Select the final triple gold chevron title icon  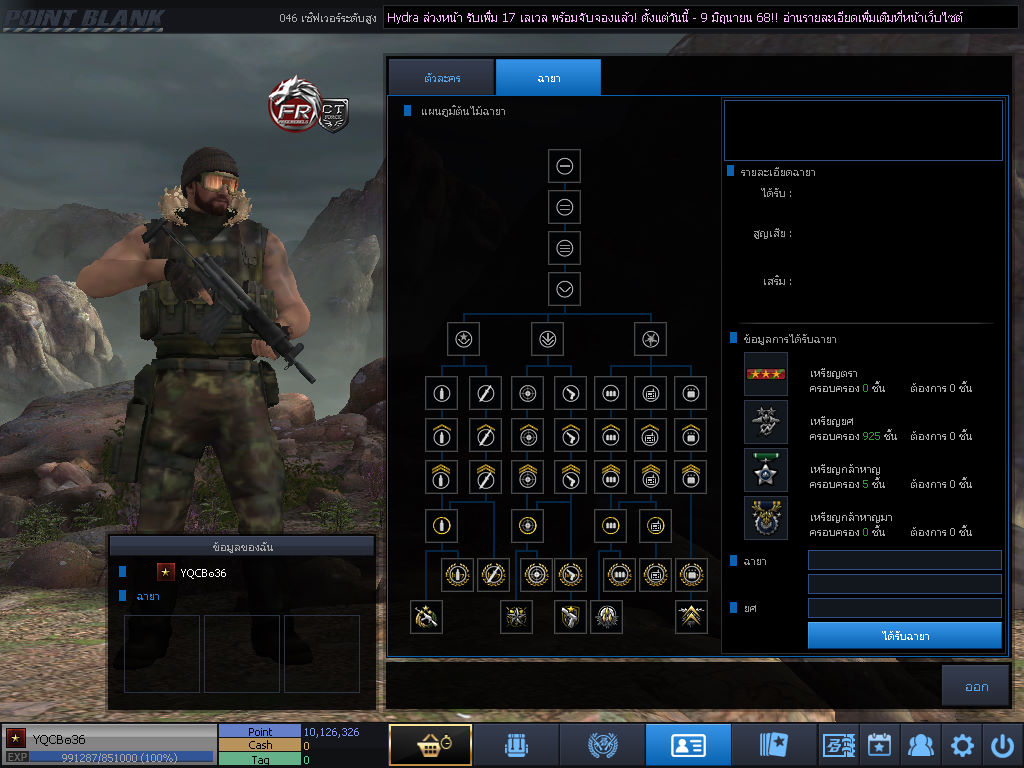[691, 616]
